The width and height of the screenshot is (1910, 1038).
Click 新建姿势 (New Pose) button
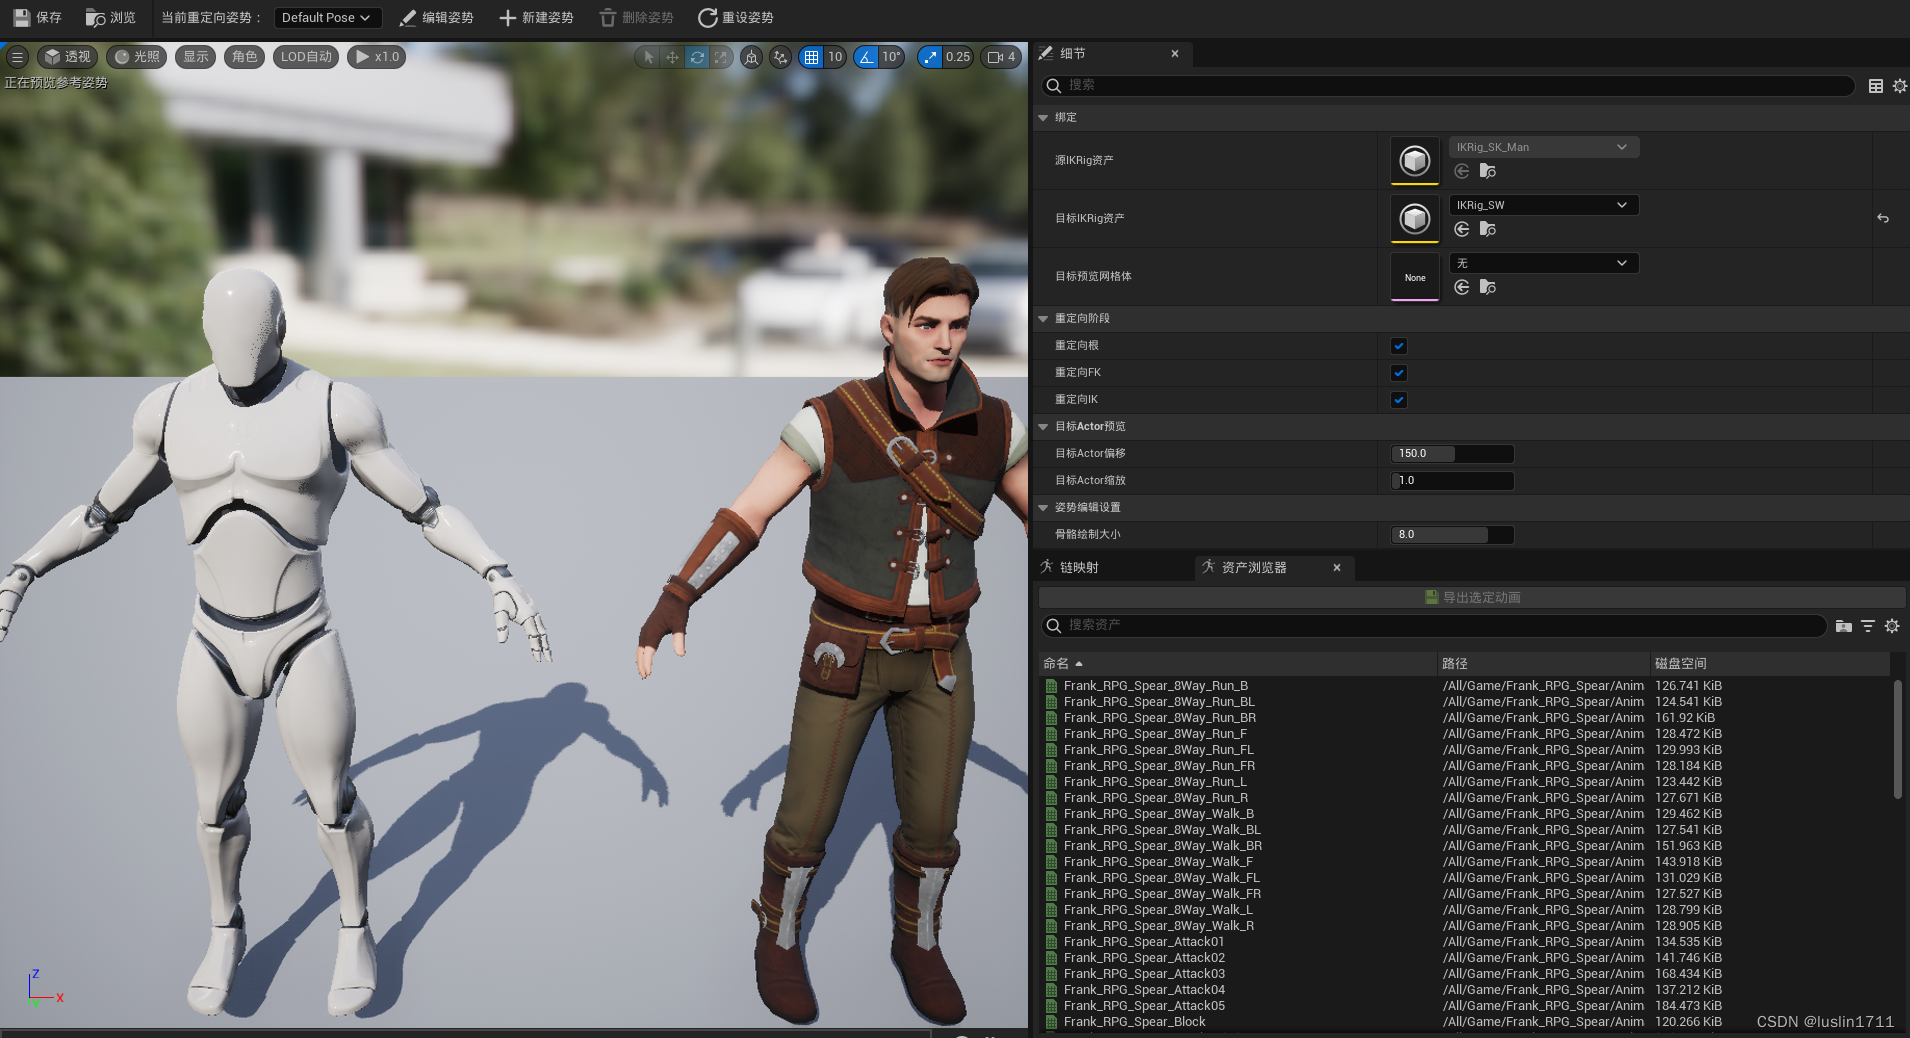536,17
